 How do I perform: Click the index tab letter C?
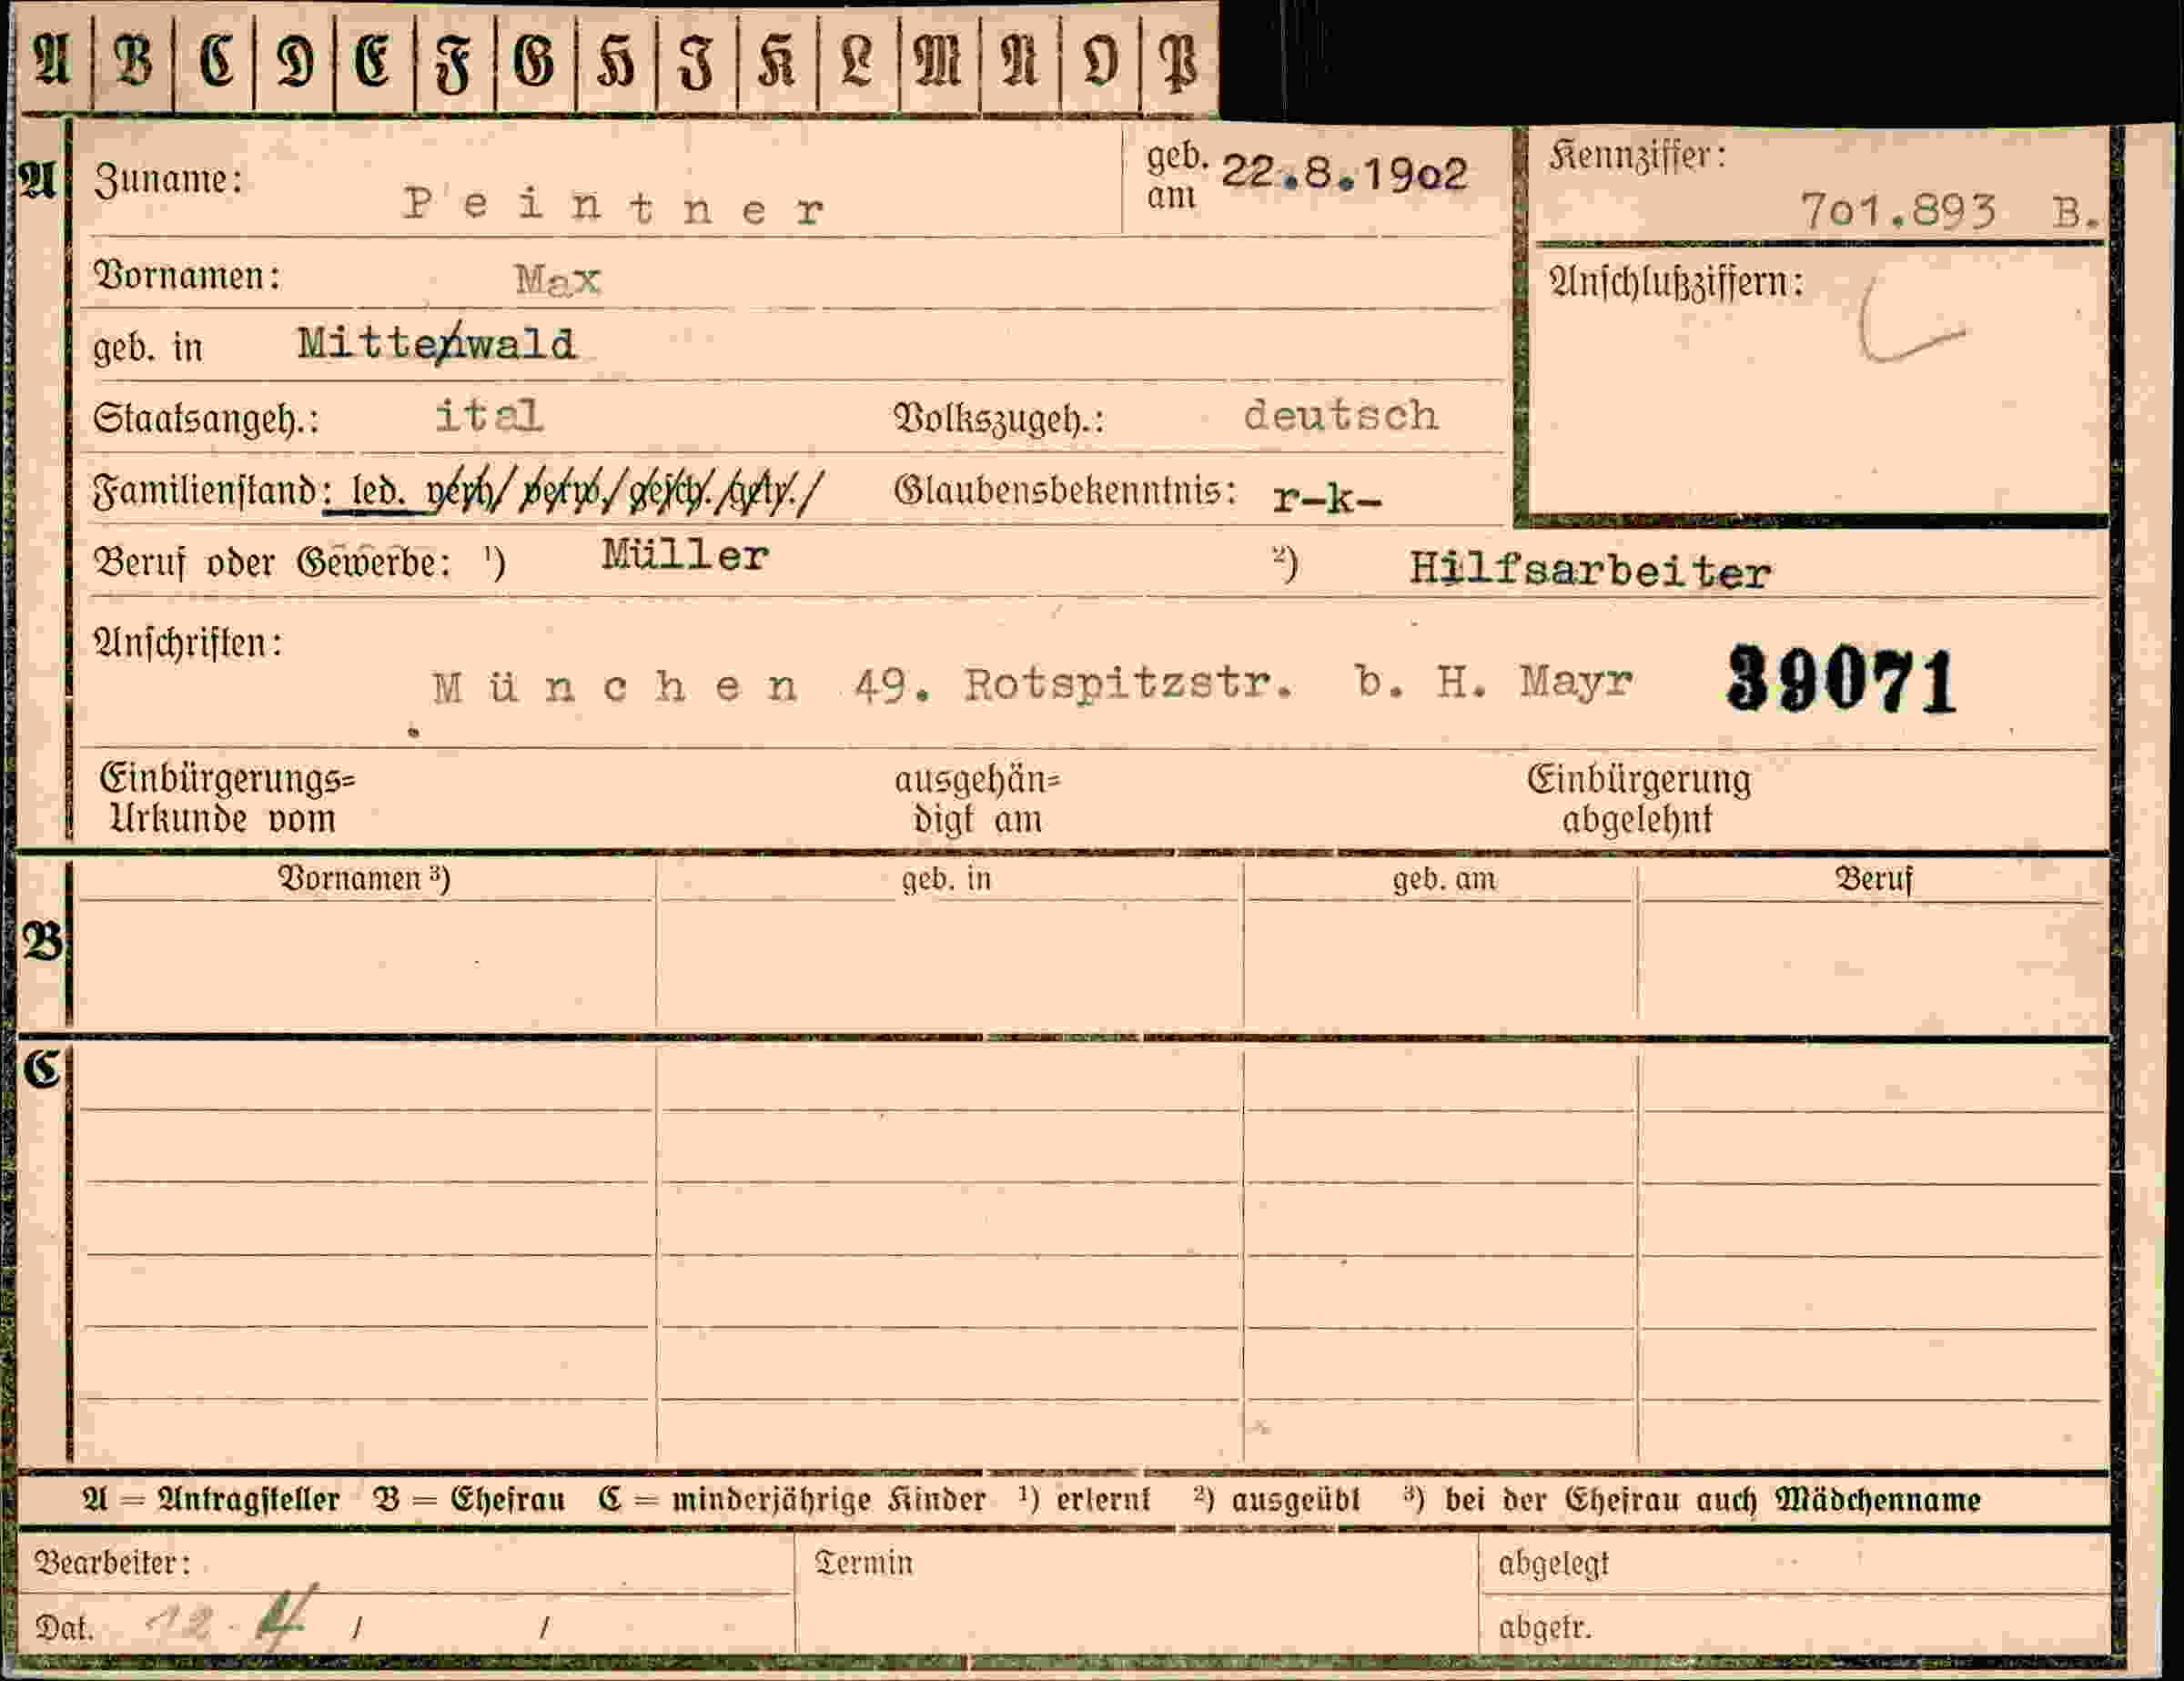216,60
